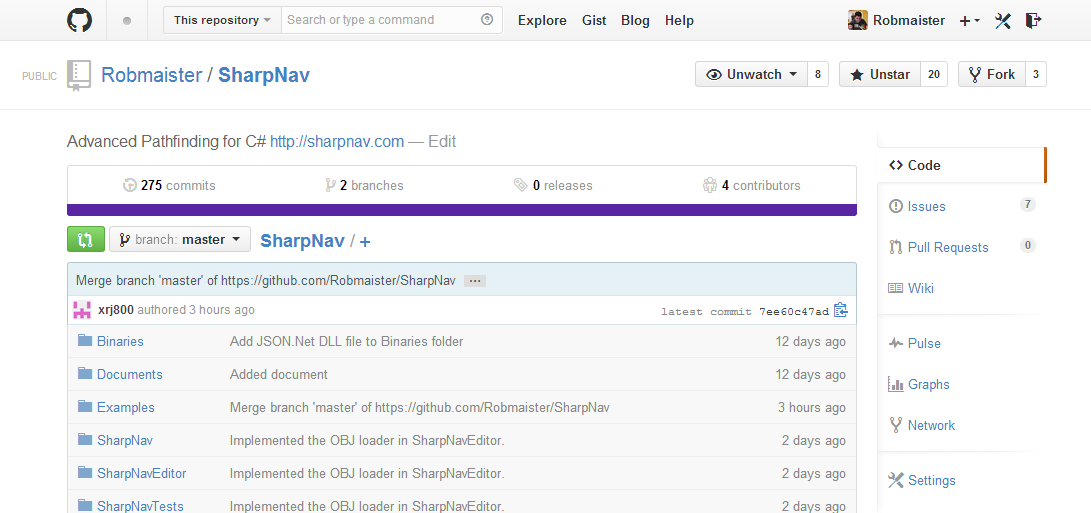1091x513 pixels.
Task: Click the Settings tools icon in sidebar
Action: (895, 480)
